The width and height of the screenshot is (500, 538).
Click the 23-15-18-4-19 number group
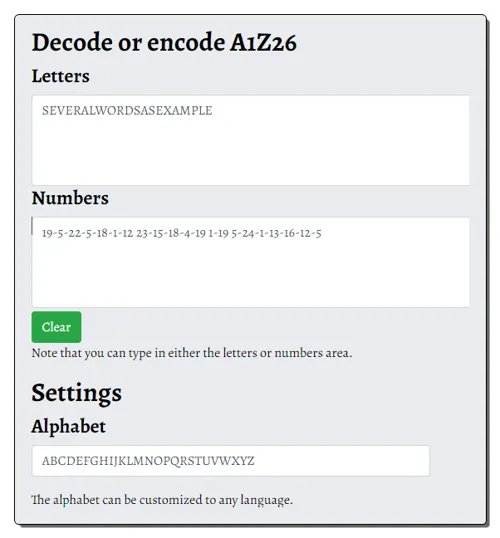(x=171, y=233)
